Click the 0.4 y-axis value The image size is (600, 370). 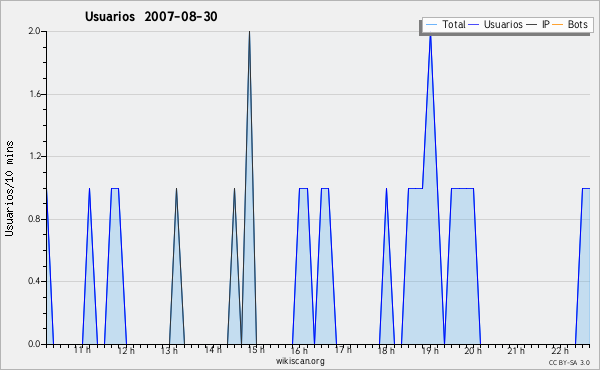[34, 282]
